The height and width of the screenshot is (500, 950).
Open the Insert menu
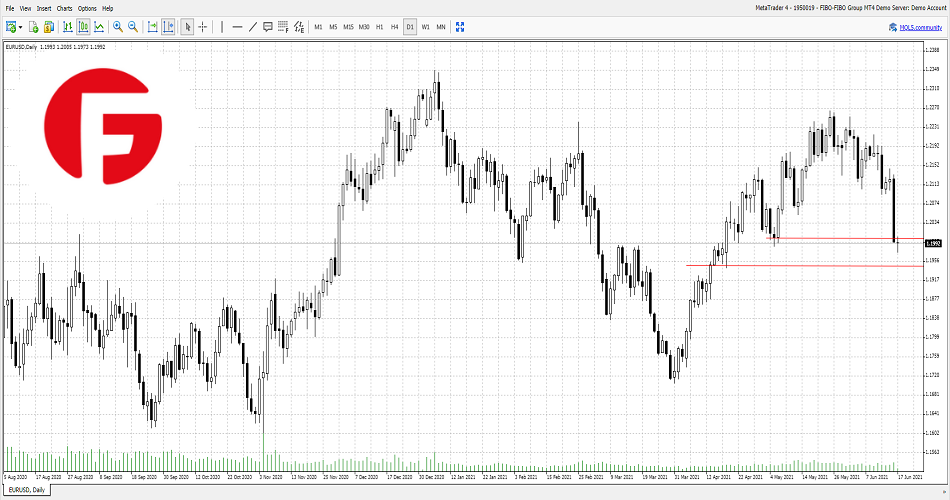tap(44, 8)
